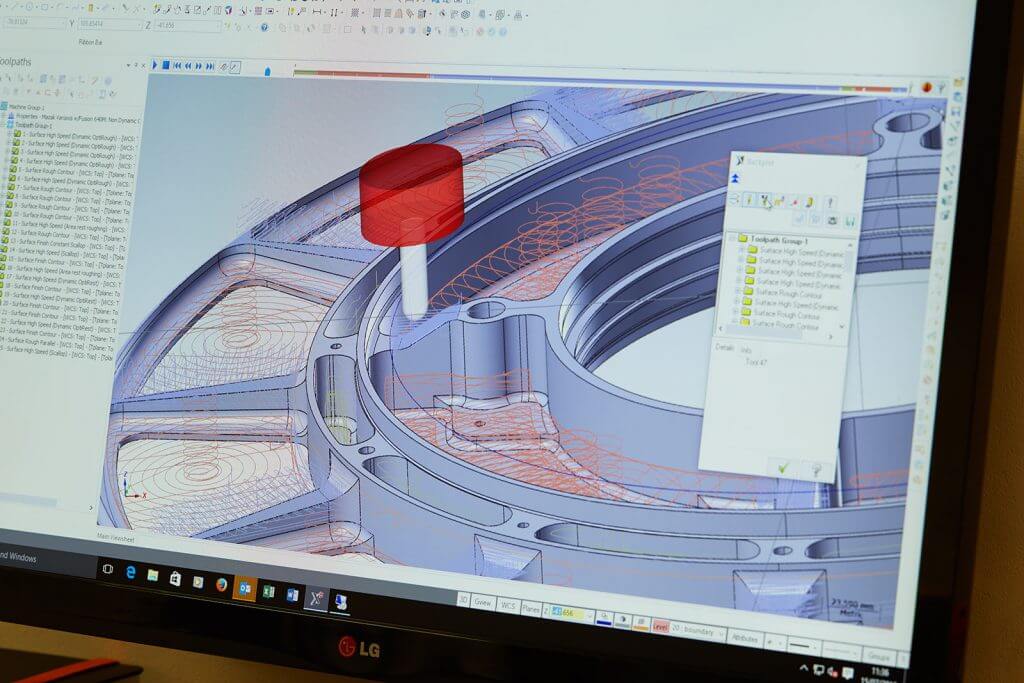Stop the backplot simulation
This screenshot has width=1024, height=683.
pos(166,65)
